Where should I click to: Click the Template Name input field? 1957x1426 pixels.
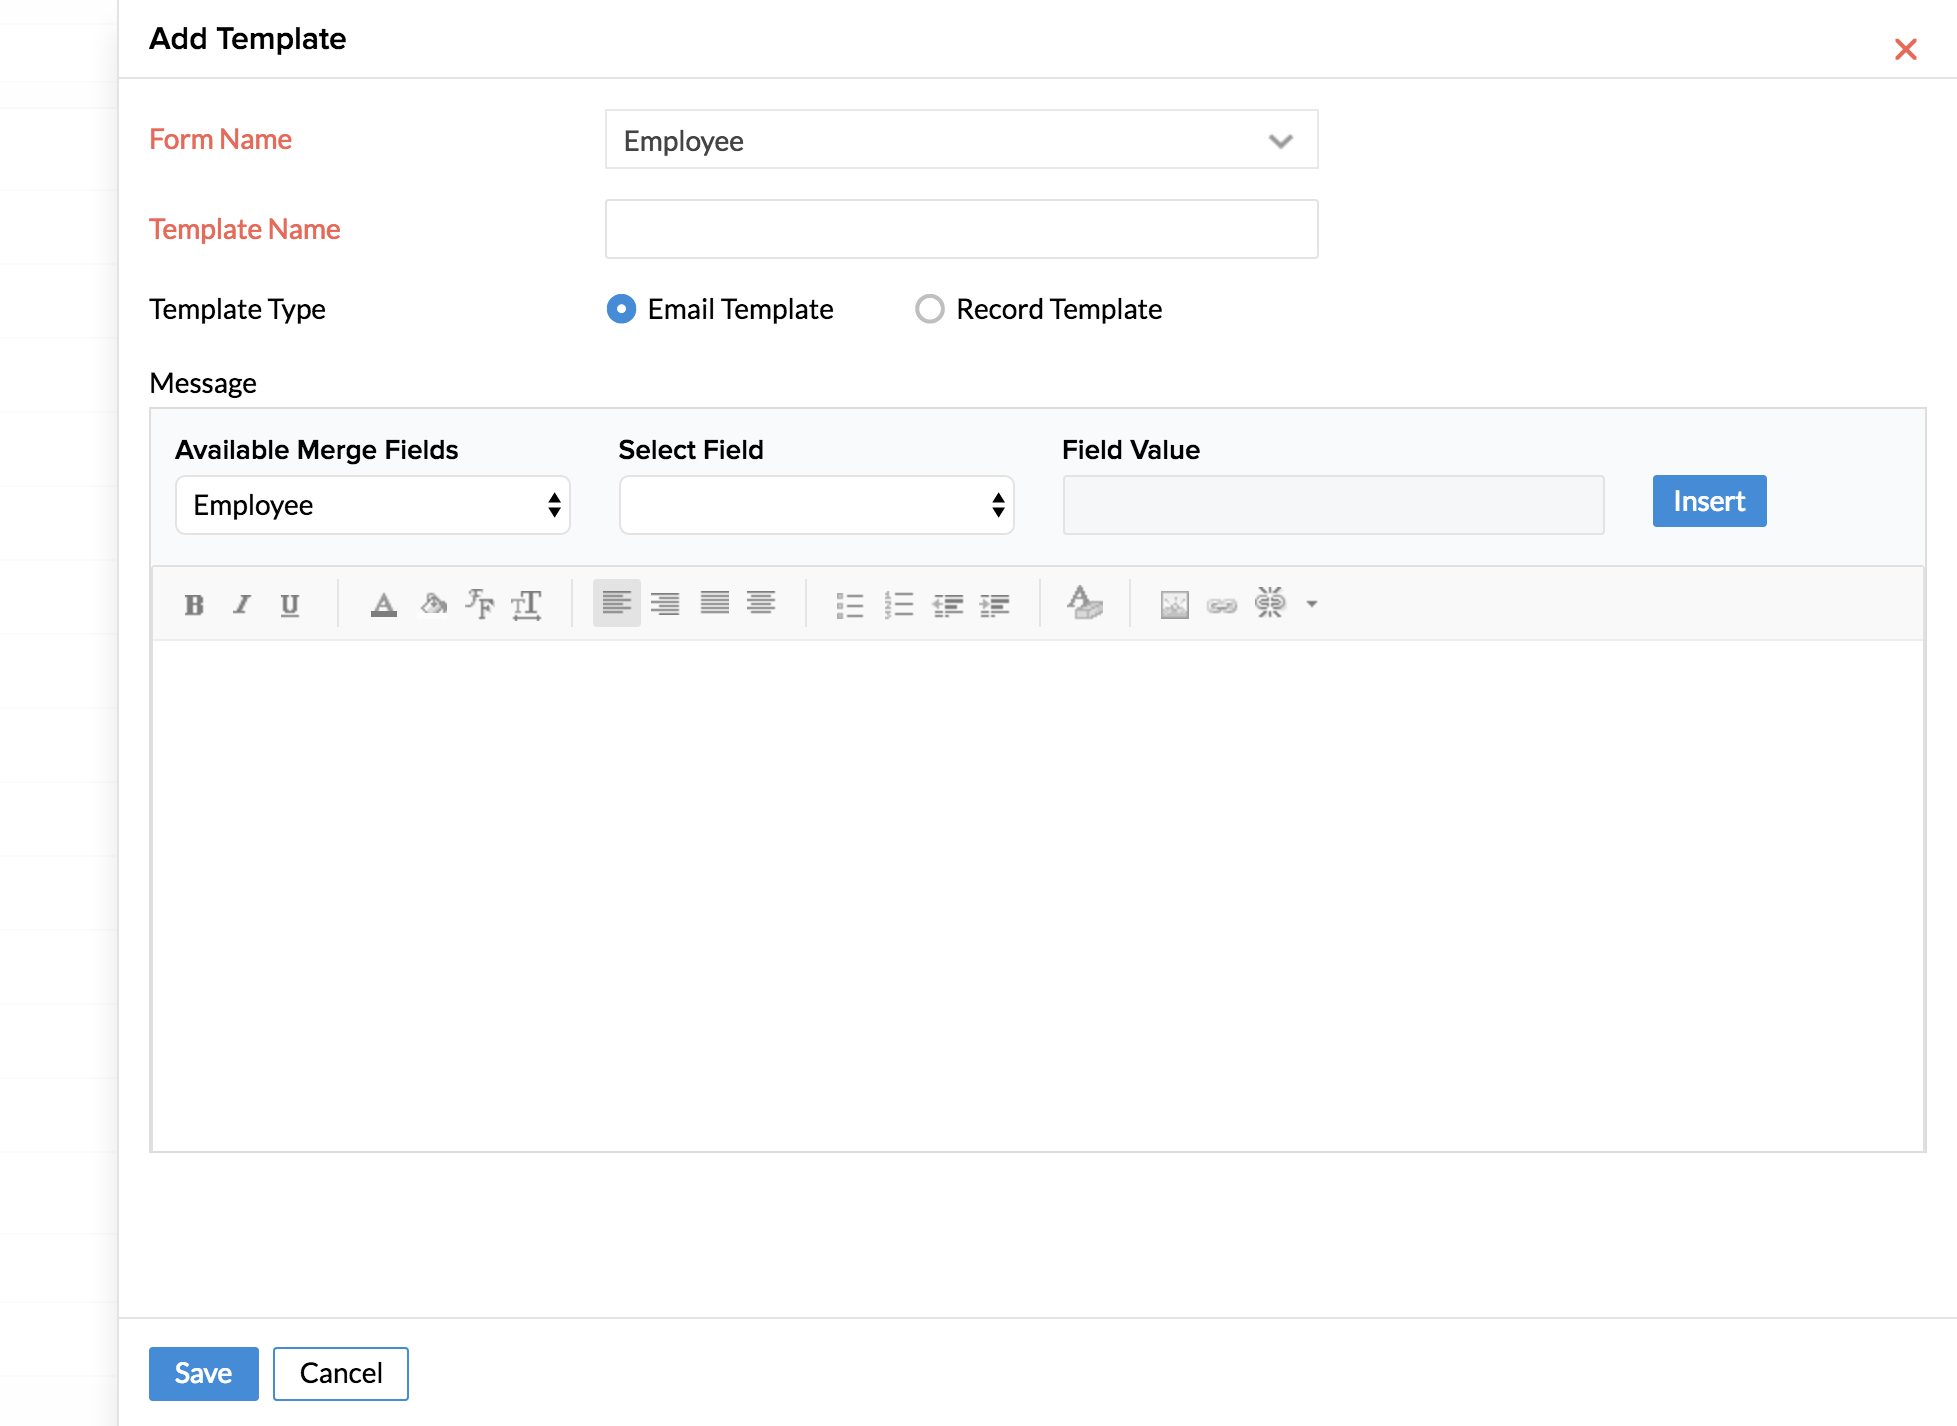(962, 228)
